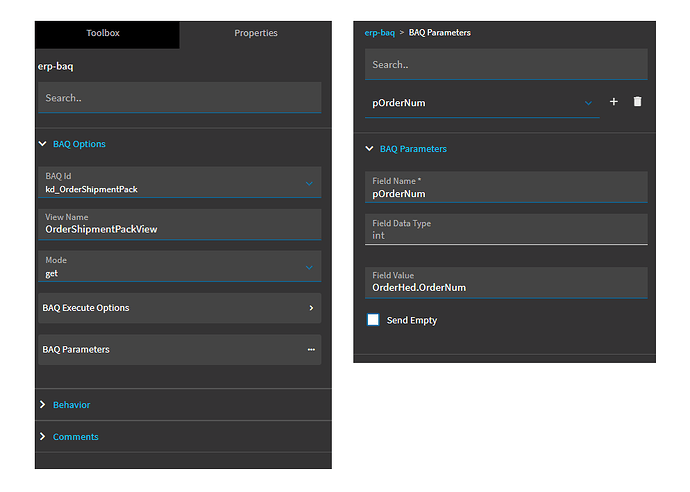Image resolution: width=690 pixels, height=492 pixels.
Task: Open the pOrderNum parameter selector dropdown
Action: (x=588, y=103)
